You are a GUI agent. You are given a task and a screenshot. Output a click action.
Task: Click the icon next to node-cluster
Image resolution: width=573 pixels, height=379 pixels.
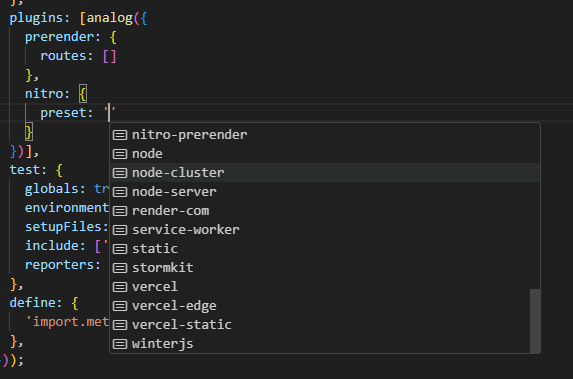tap(120, 173)
